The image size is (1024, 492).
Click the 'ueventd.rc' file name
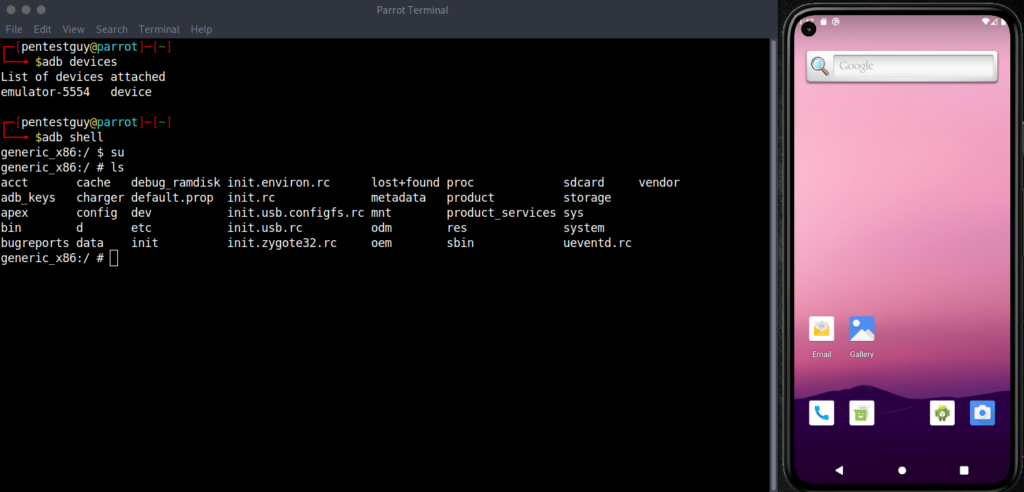(x=598, y=244)
